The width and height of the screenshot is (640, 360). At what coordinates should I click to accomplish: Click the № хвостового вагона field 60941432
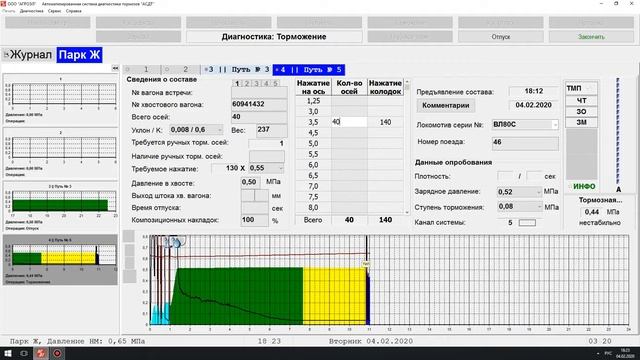(x=259, y=104)
